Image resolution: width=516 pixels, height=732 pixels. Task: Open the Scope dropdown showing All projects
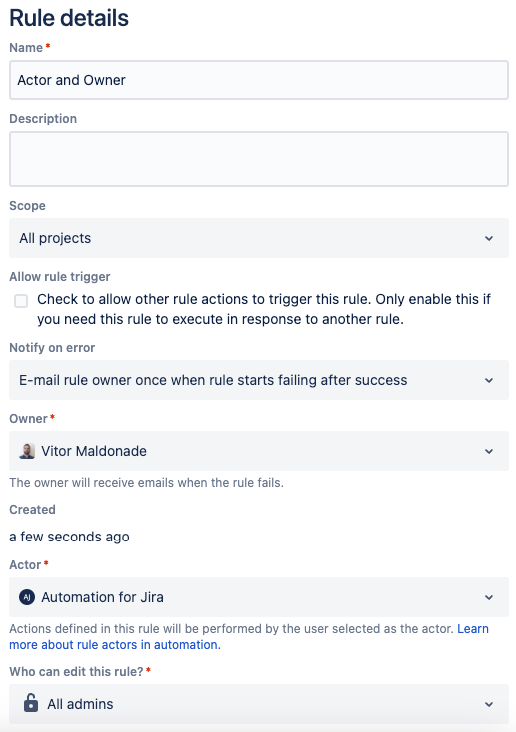(259, 238)
